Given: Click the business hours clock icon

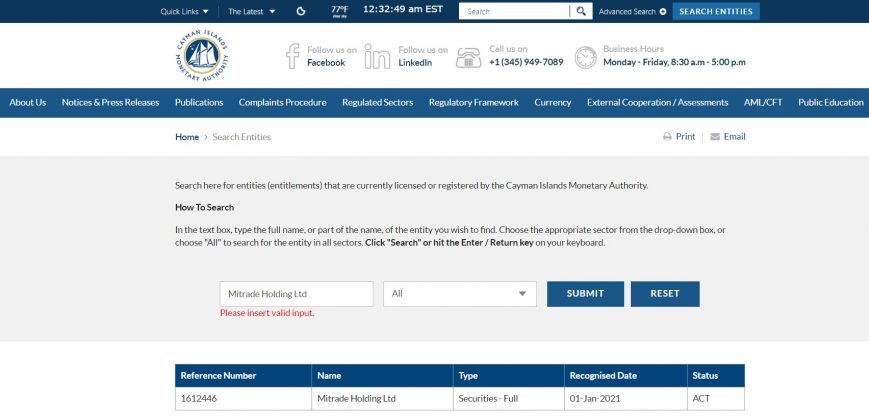Looking at the screenshot, I should pos(585,58).
